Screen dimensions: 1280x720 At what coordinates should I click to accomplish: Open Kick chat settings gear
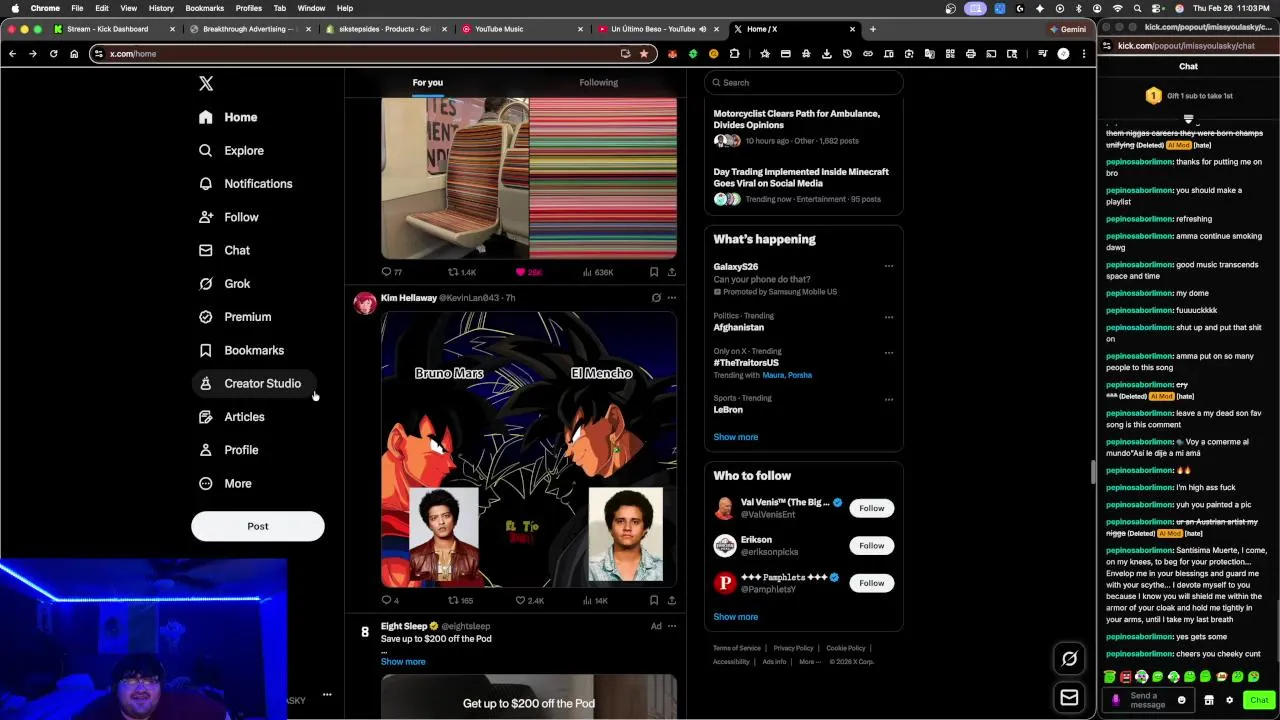1229,700
